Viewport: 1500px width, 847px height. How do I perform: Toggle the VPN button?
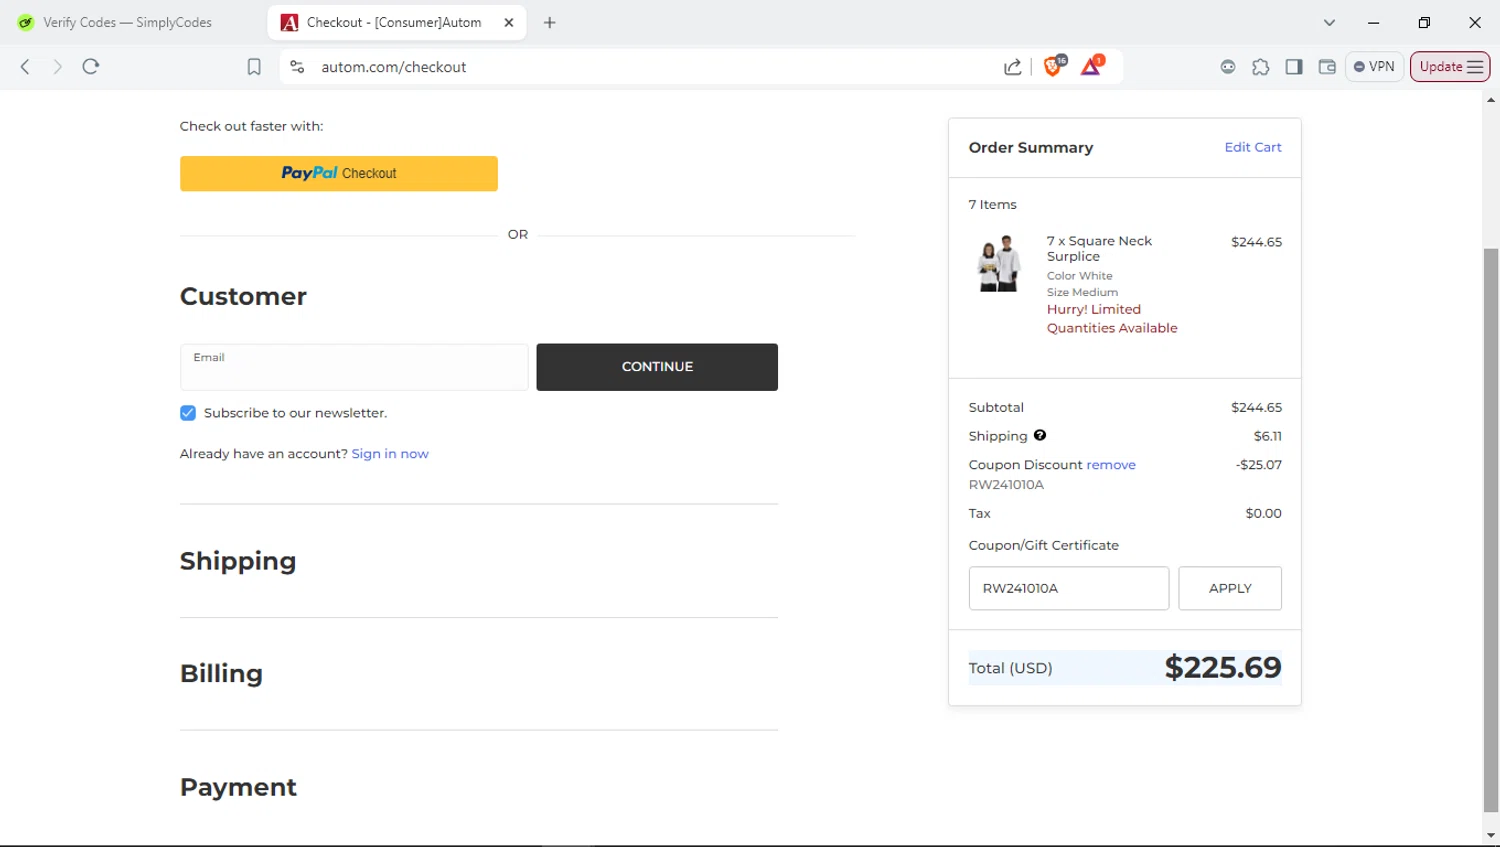point(1374,67)
